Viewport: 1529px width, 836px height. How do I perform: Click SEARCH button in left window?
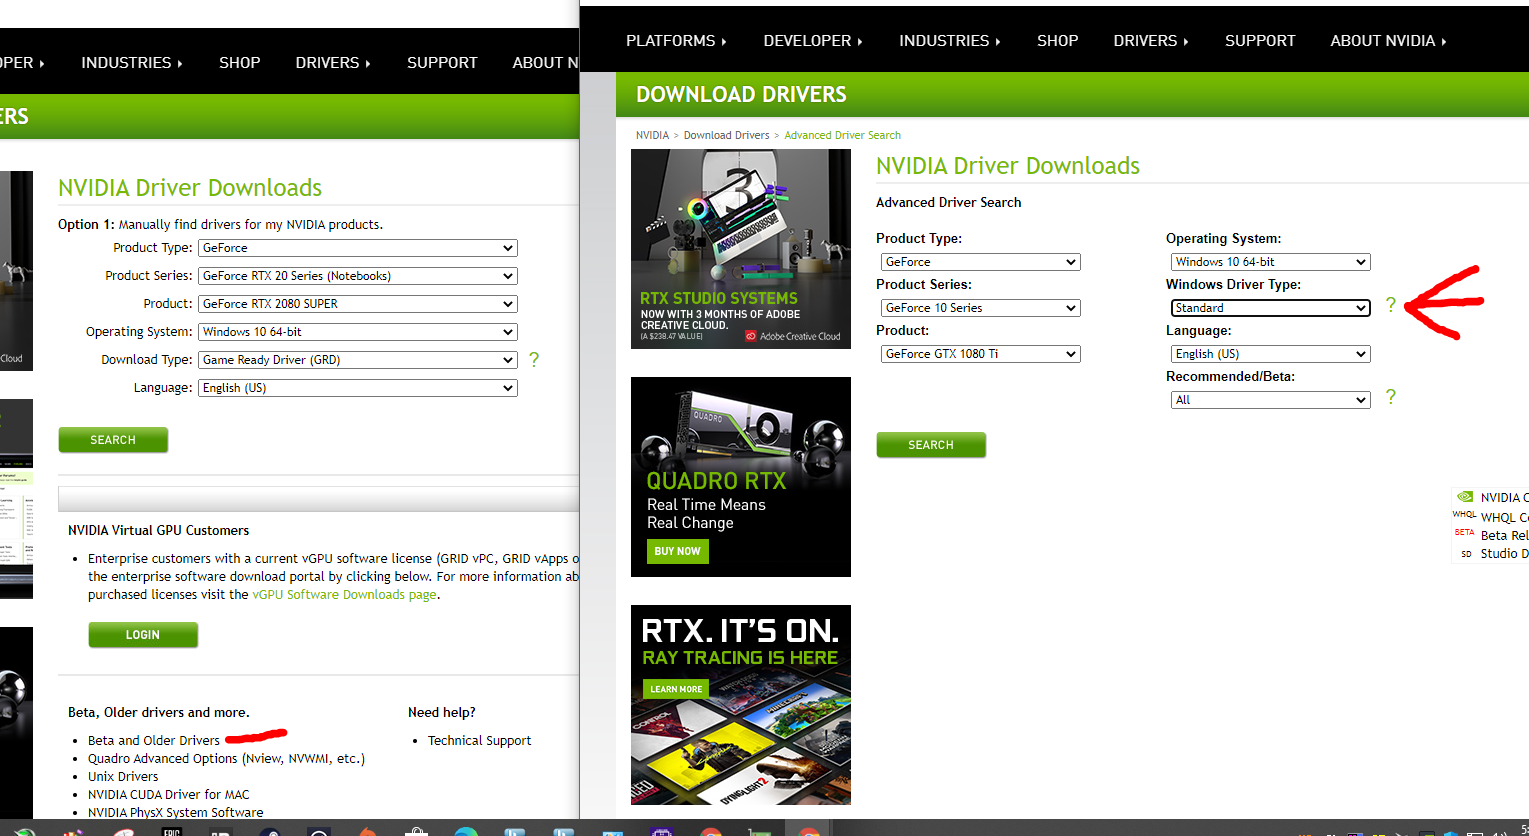[113, 440]
